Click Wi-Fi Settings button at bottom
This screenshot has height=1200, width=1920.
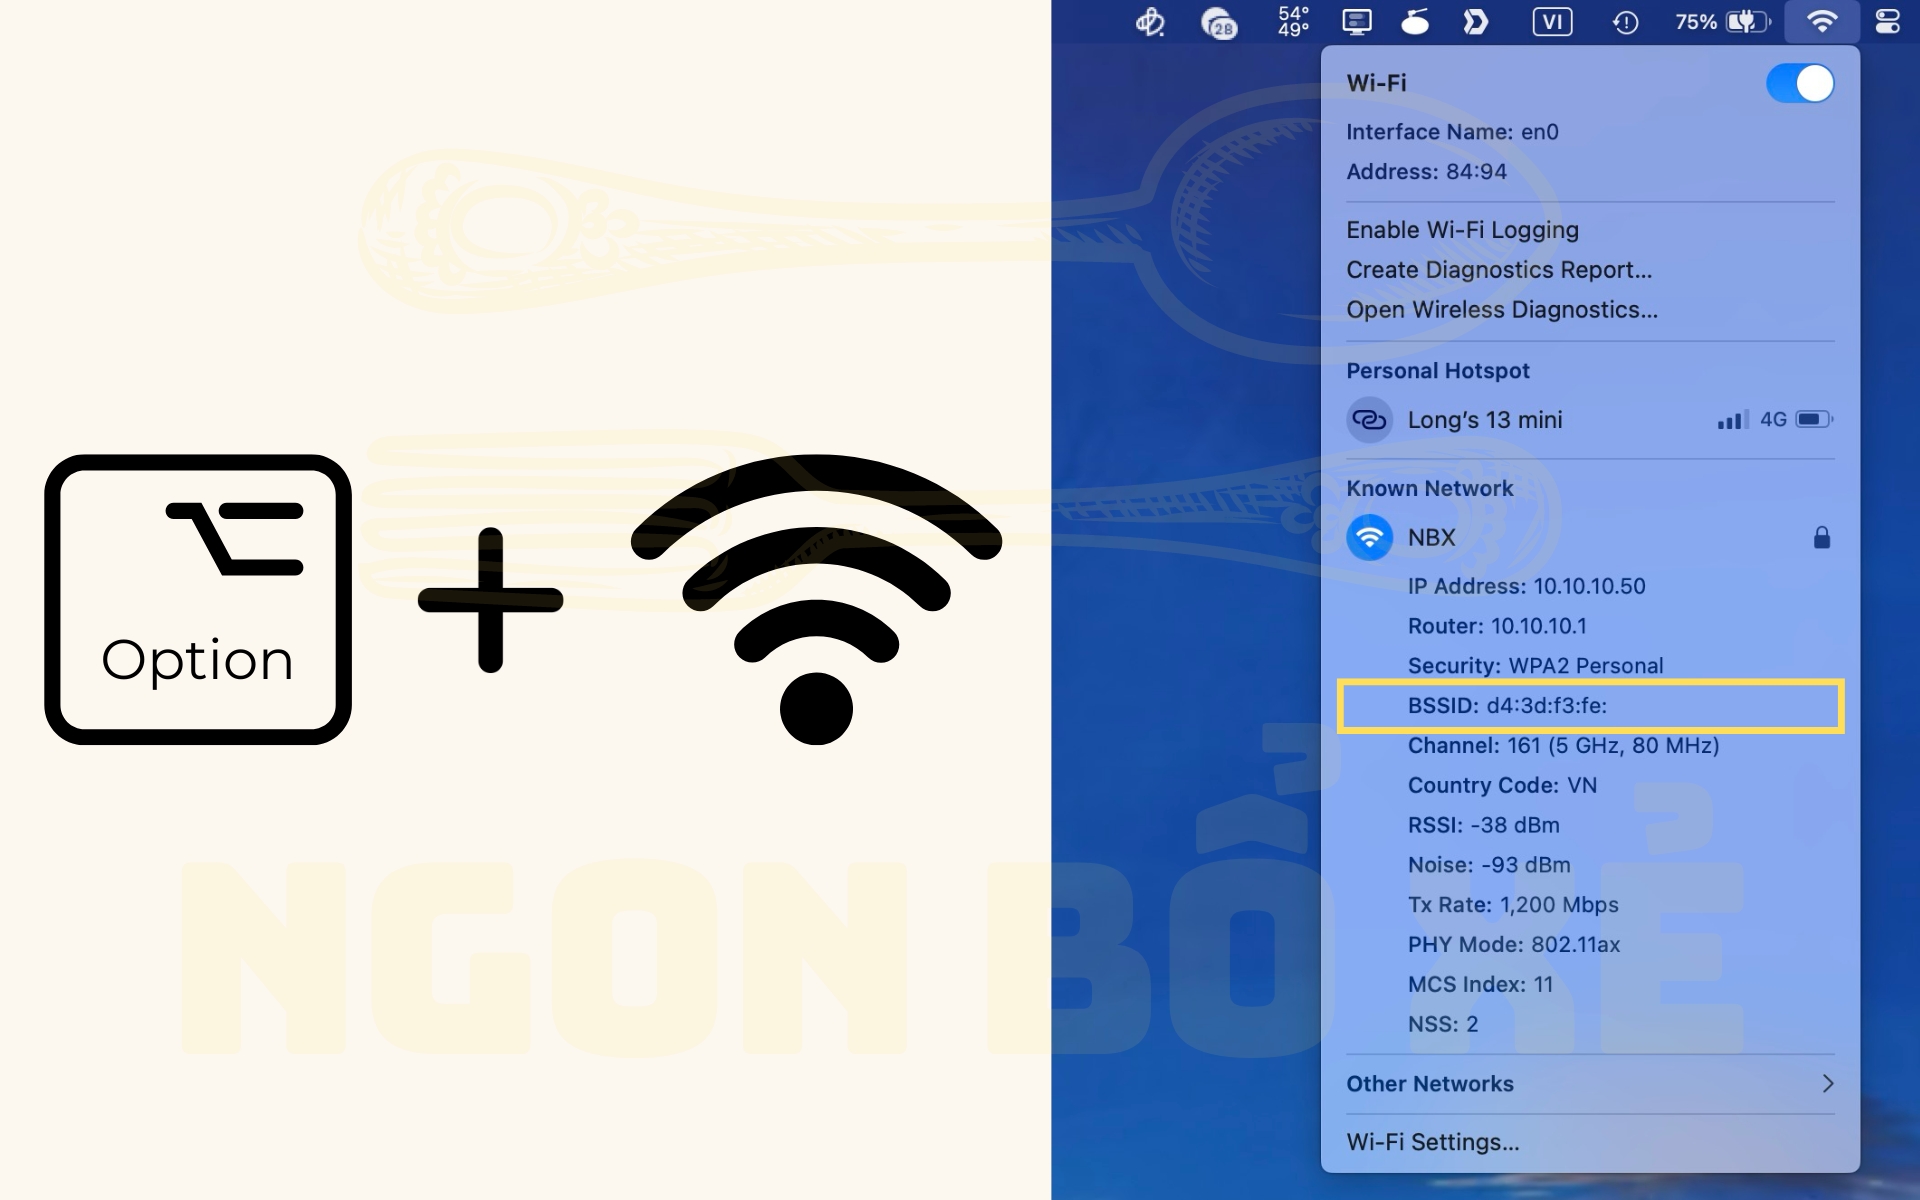pyautogui.click(x=1433, y=1141)
